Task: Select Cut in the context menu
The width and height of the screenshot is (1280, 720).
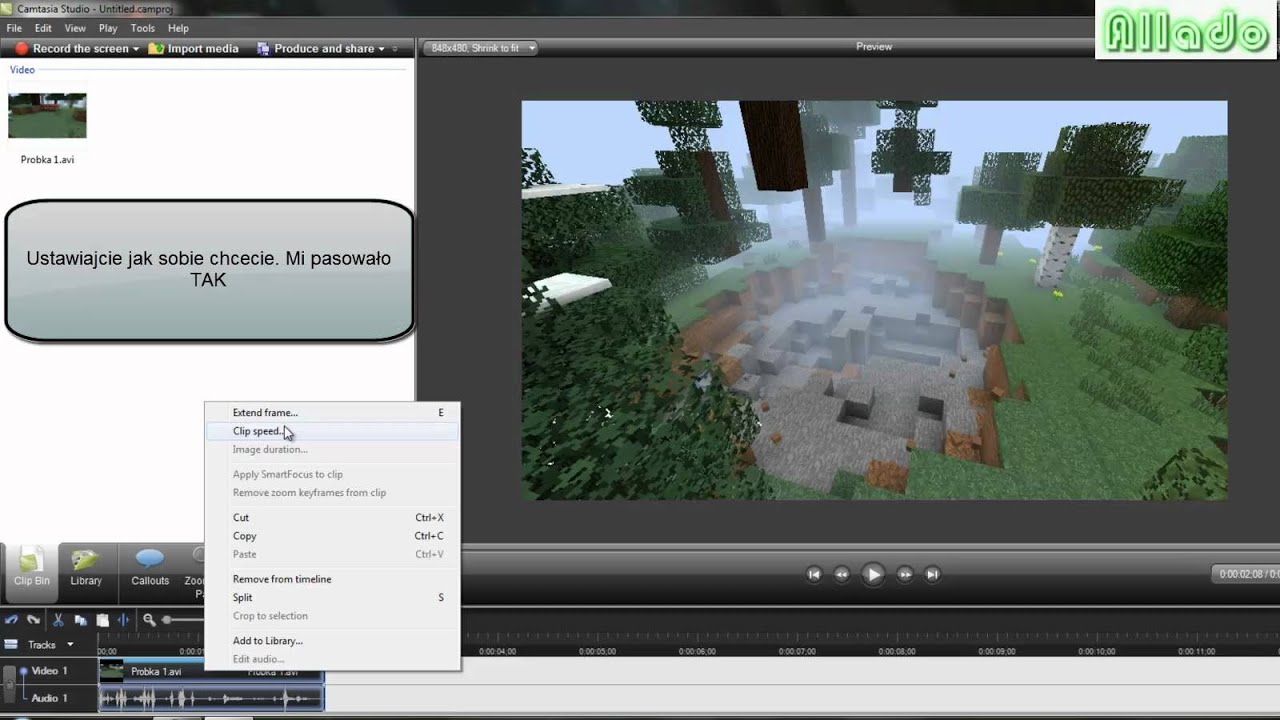Action: [x=332, y=517]
